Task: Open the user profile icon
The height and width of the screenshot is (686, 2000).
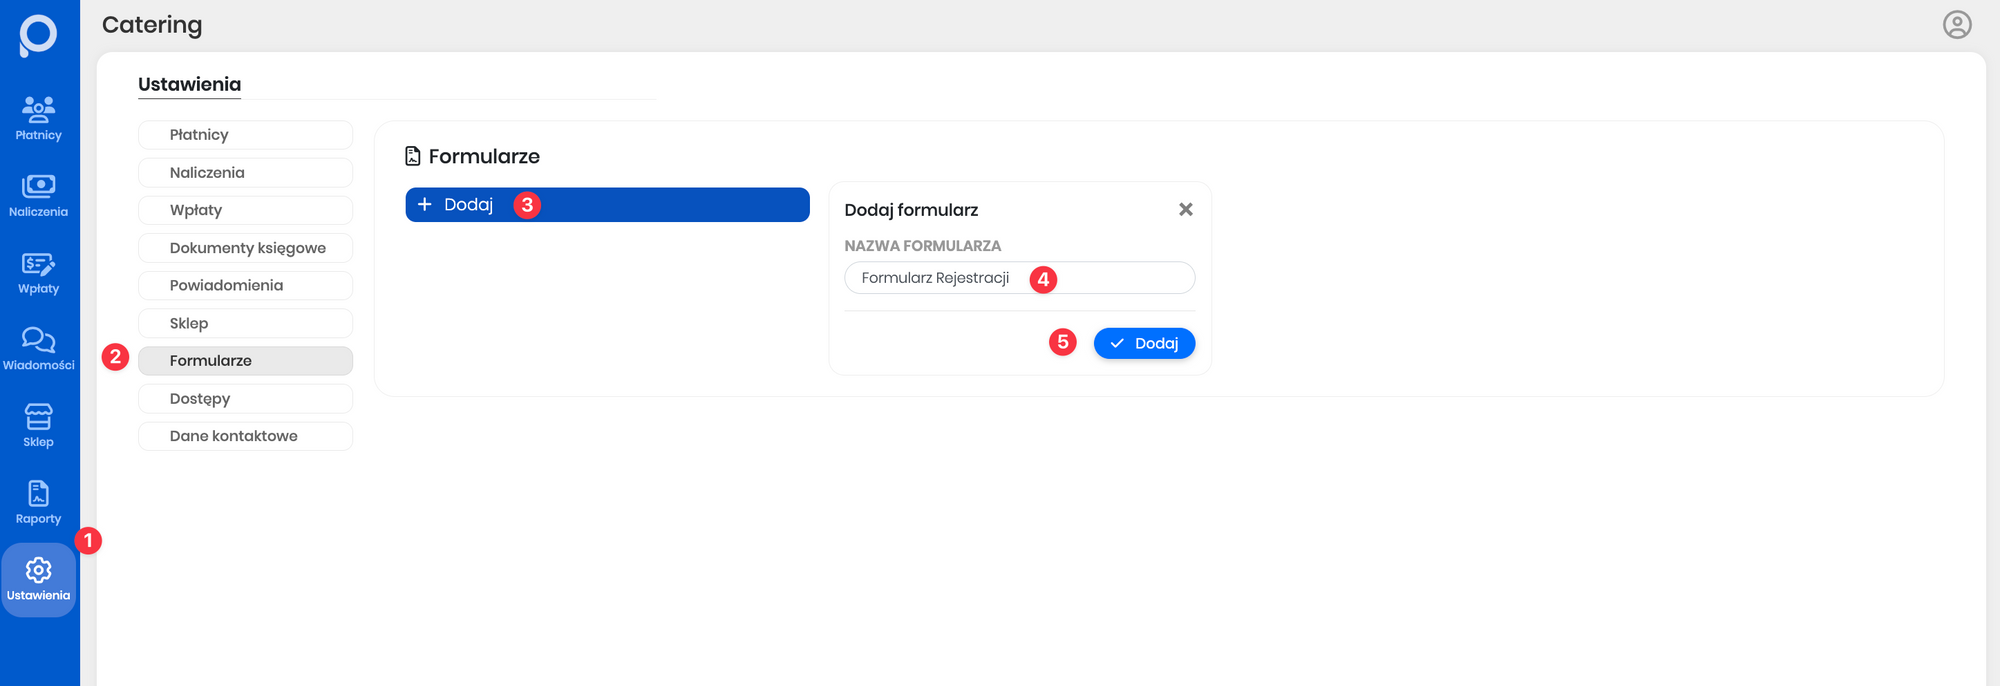Action: click(x=1956, y=25)
